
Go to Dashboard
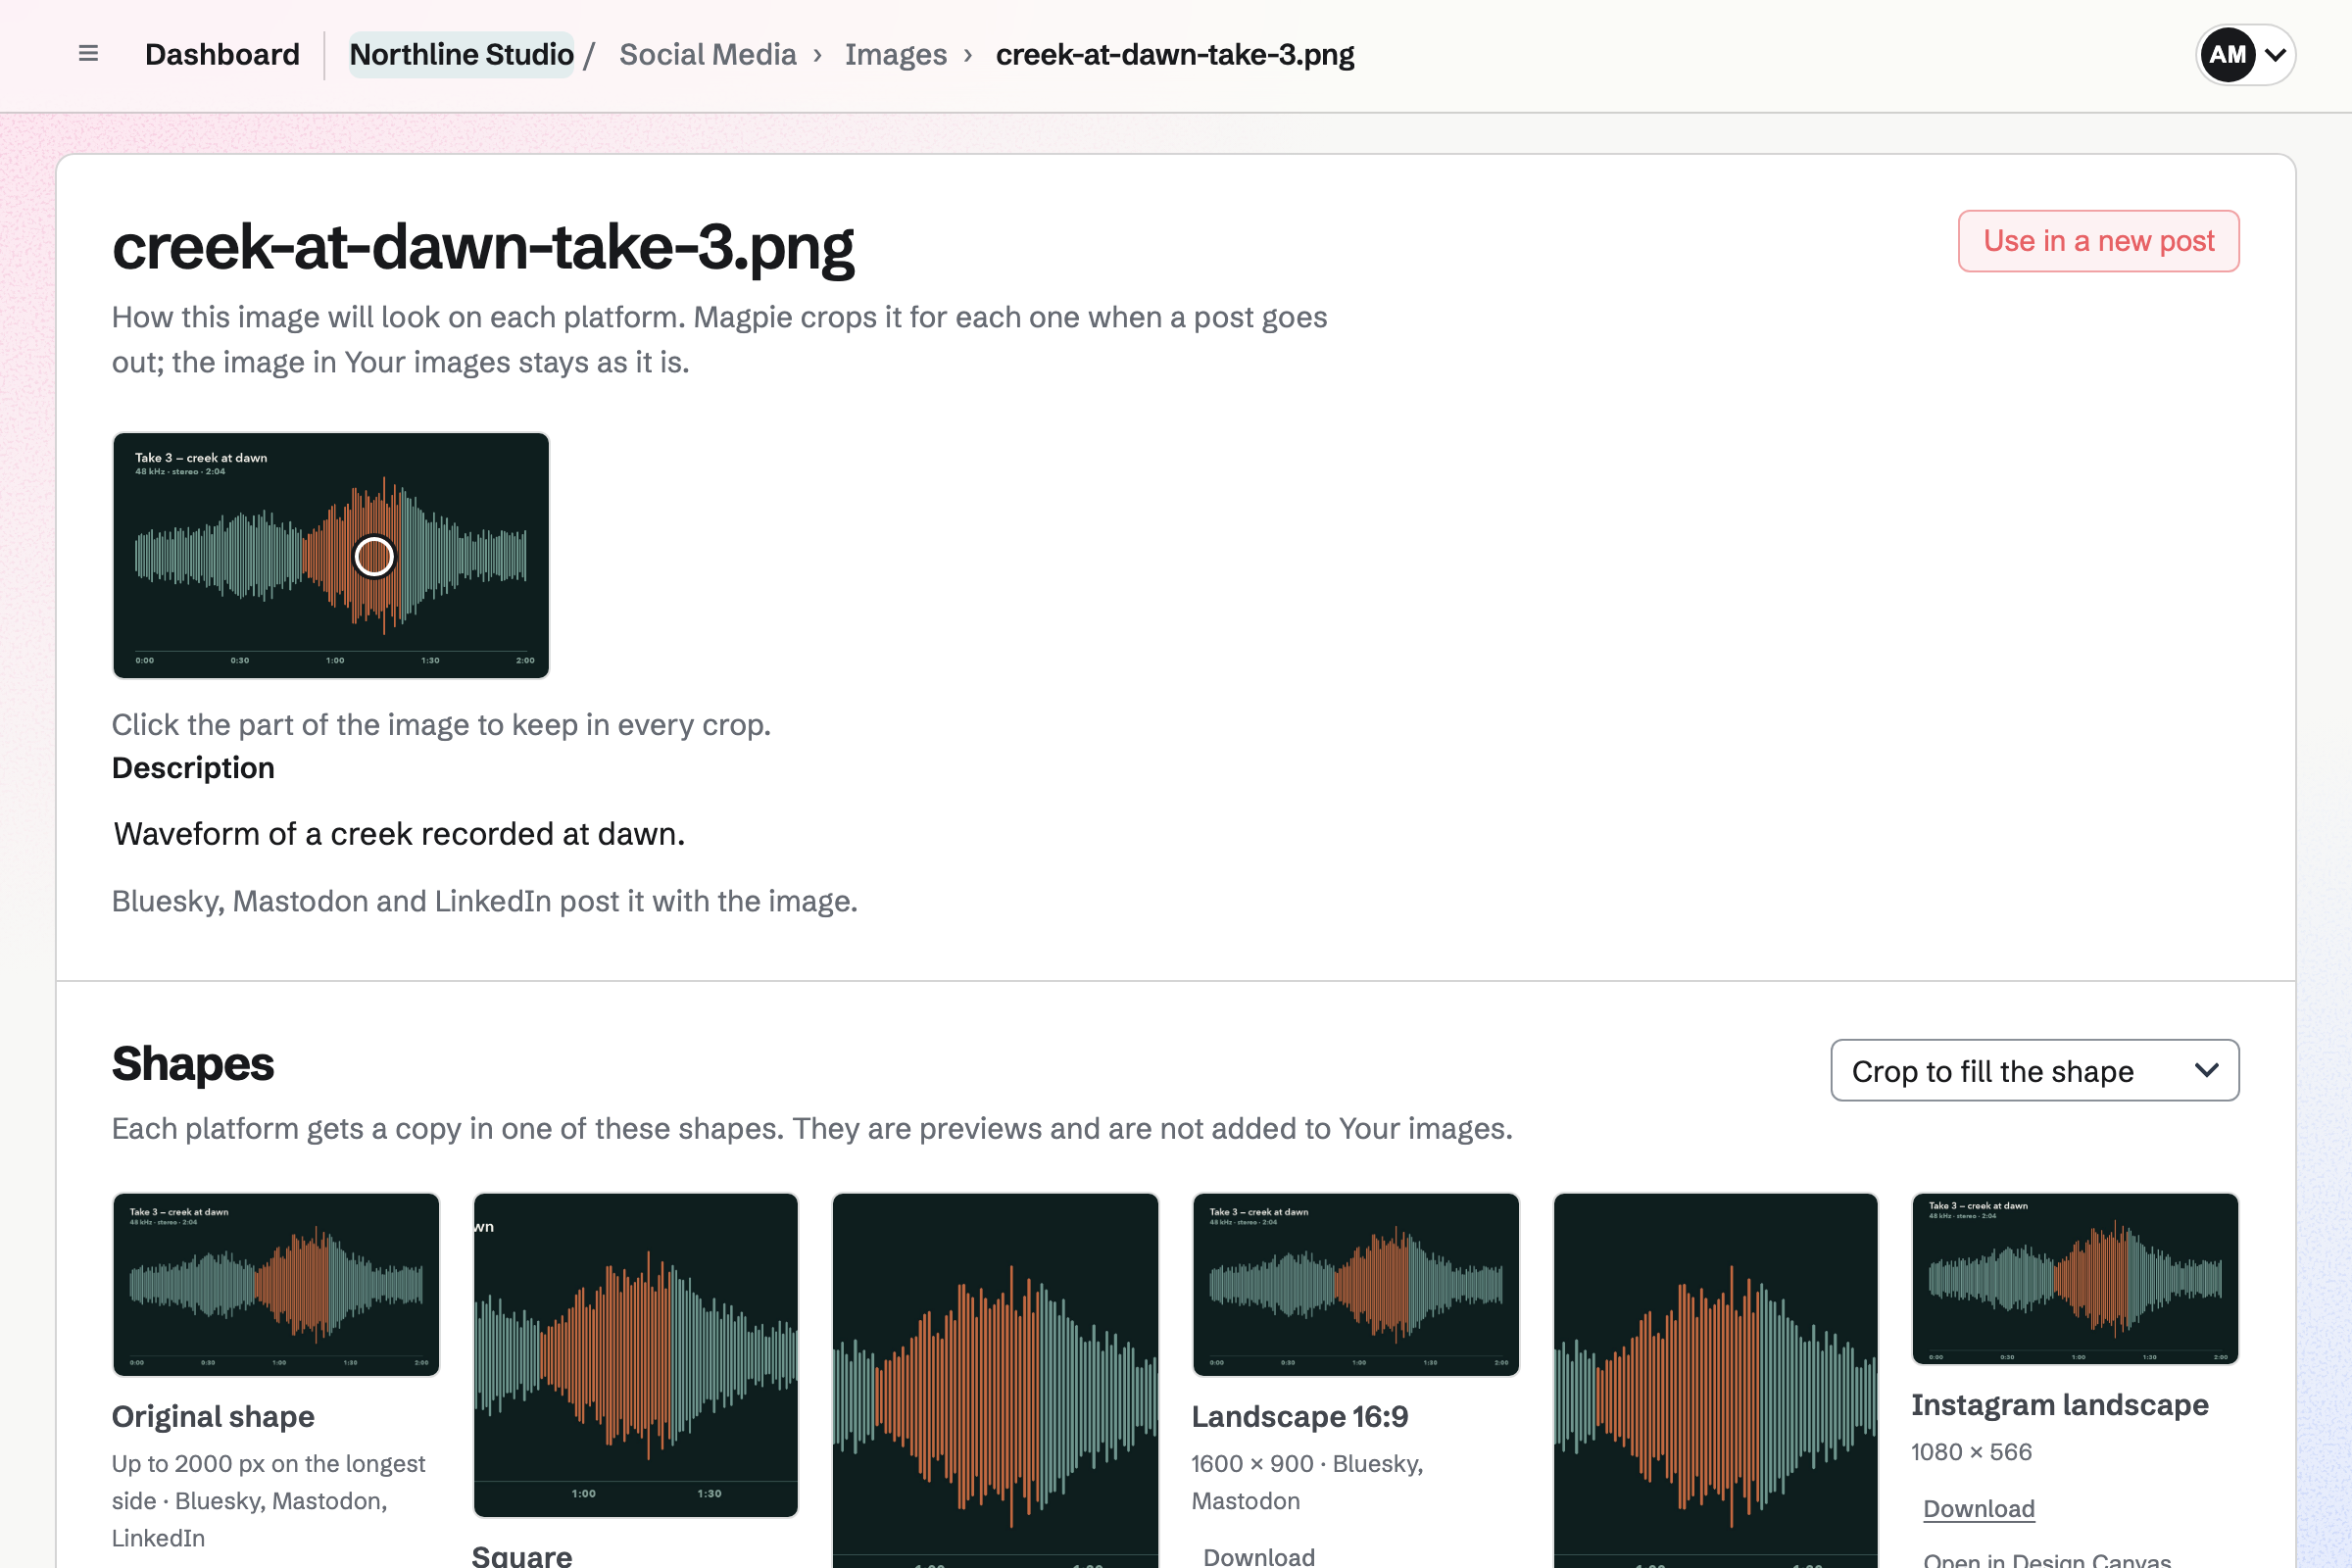222,54
